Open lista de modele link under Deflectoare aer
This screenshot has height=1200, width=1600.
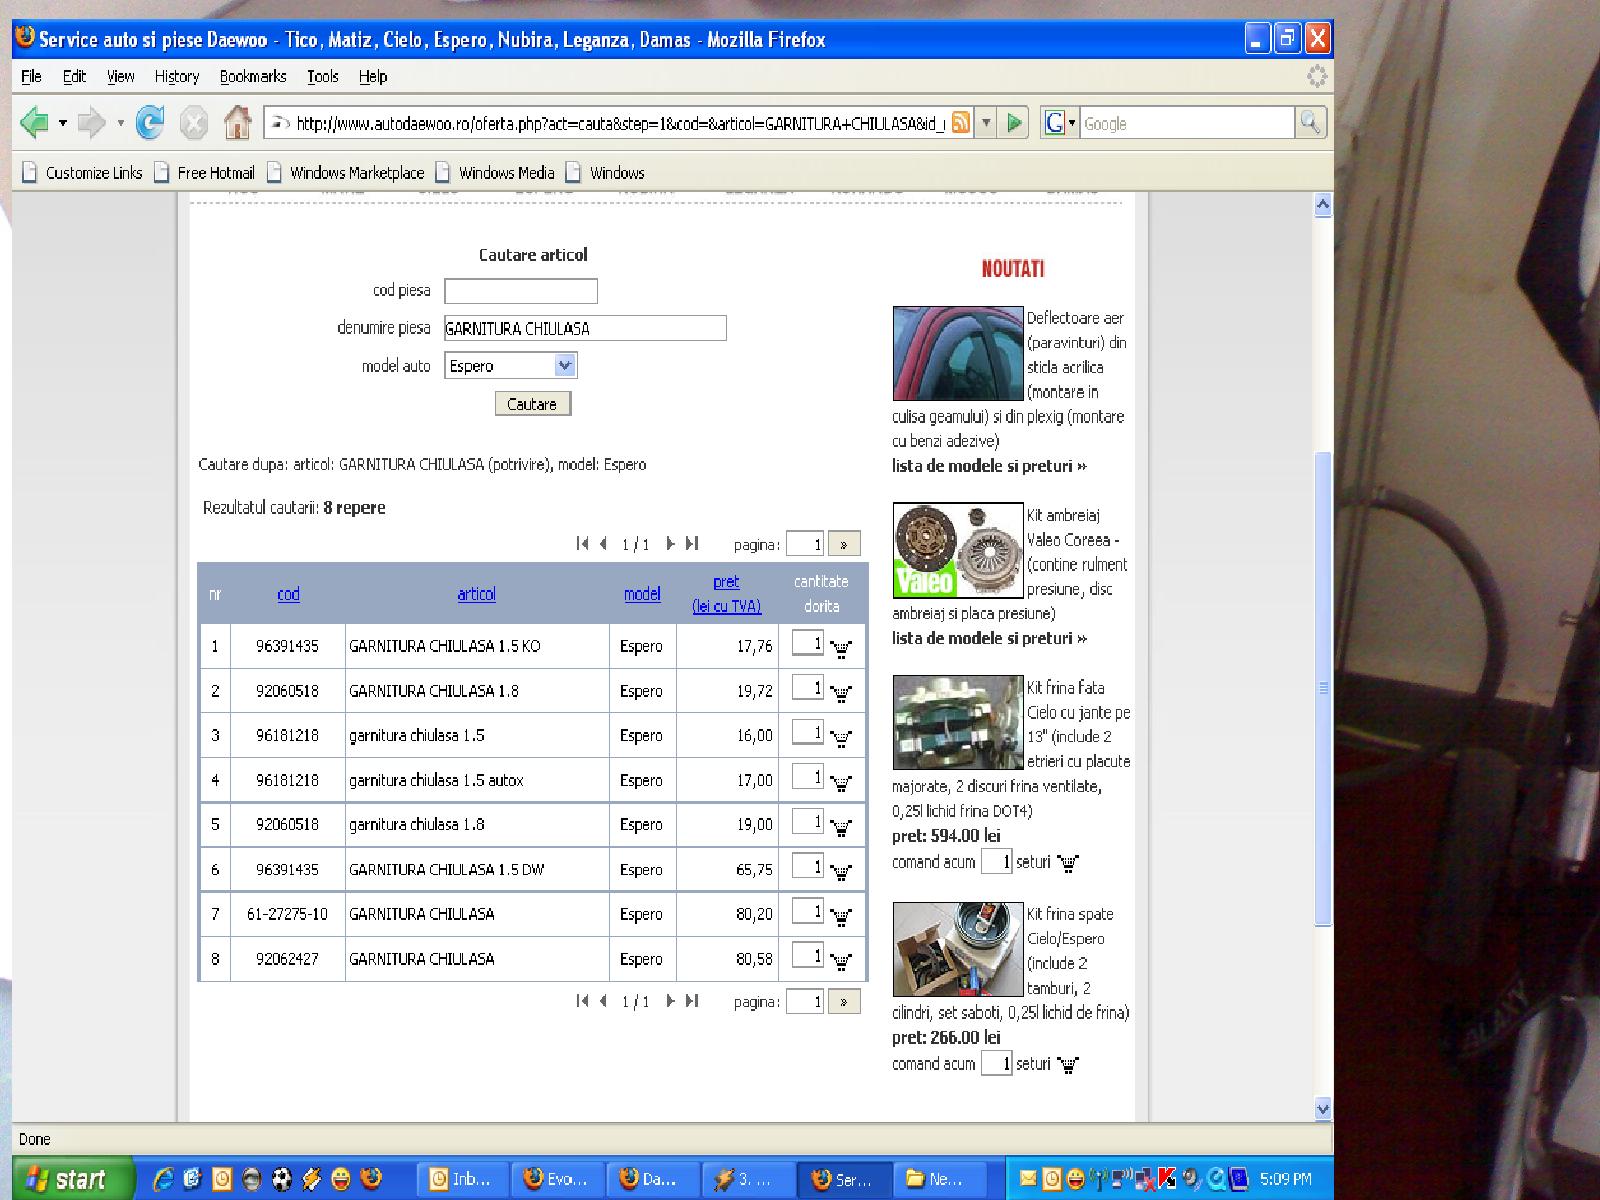click(x=989, y=466)
